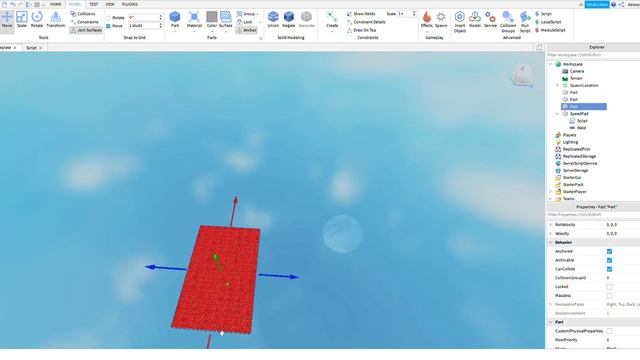640x360 pixels.
Task: Toggle Show Welds
Action: point(361,14)
